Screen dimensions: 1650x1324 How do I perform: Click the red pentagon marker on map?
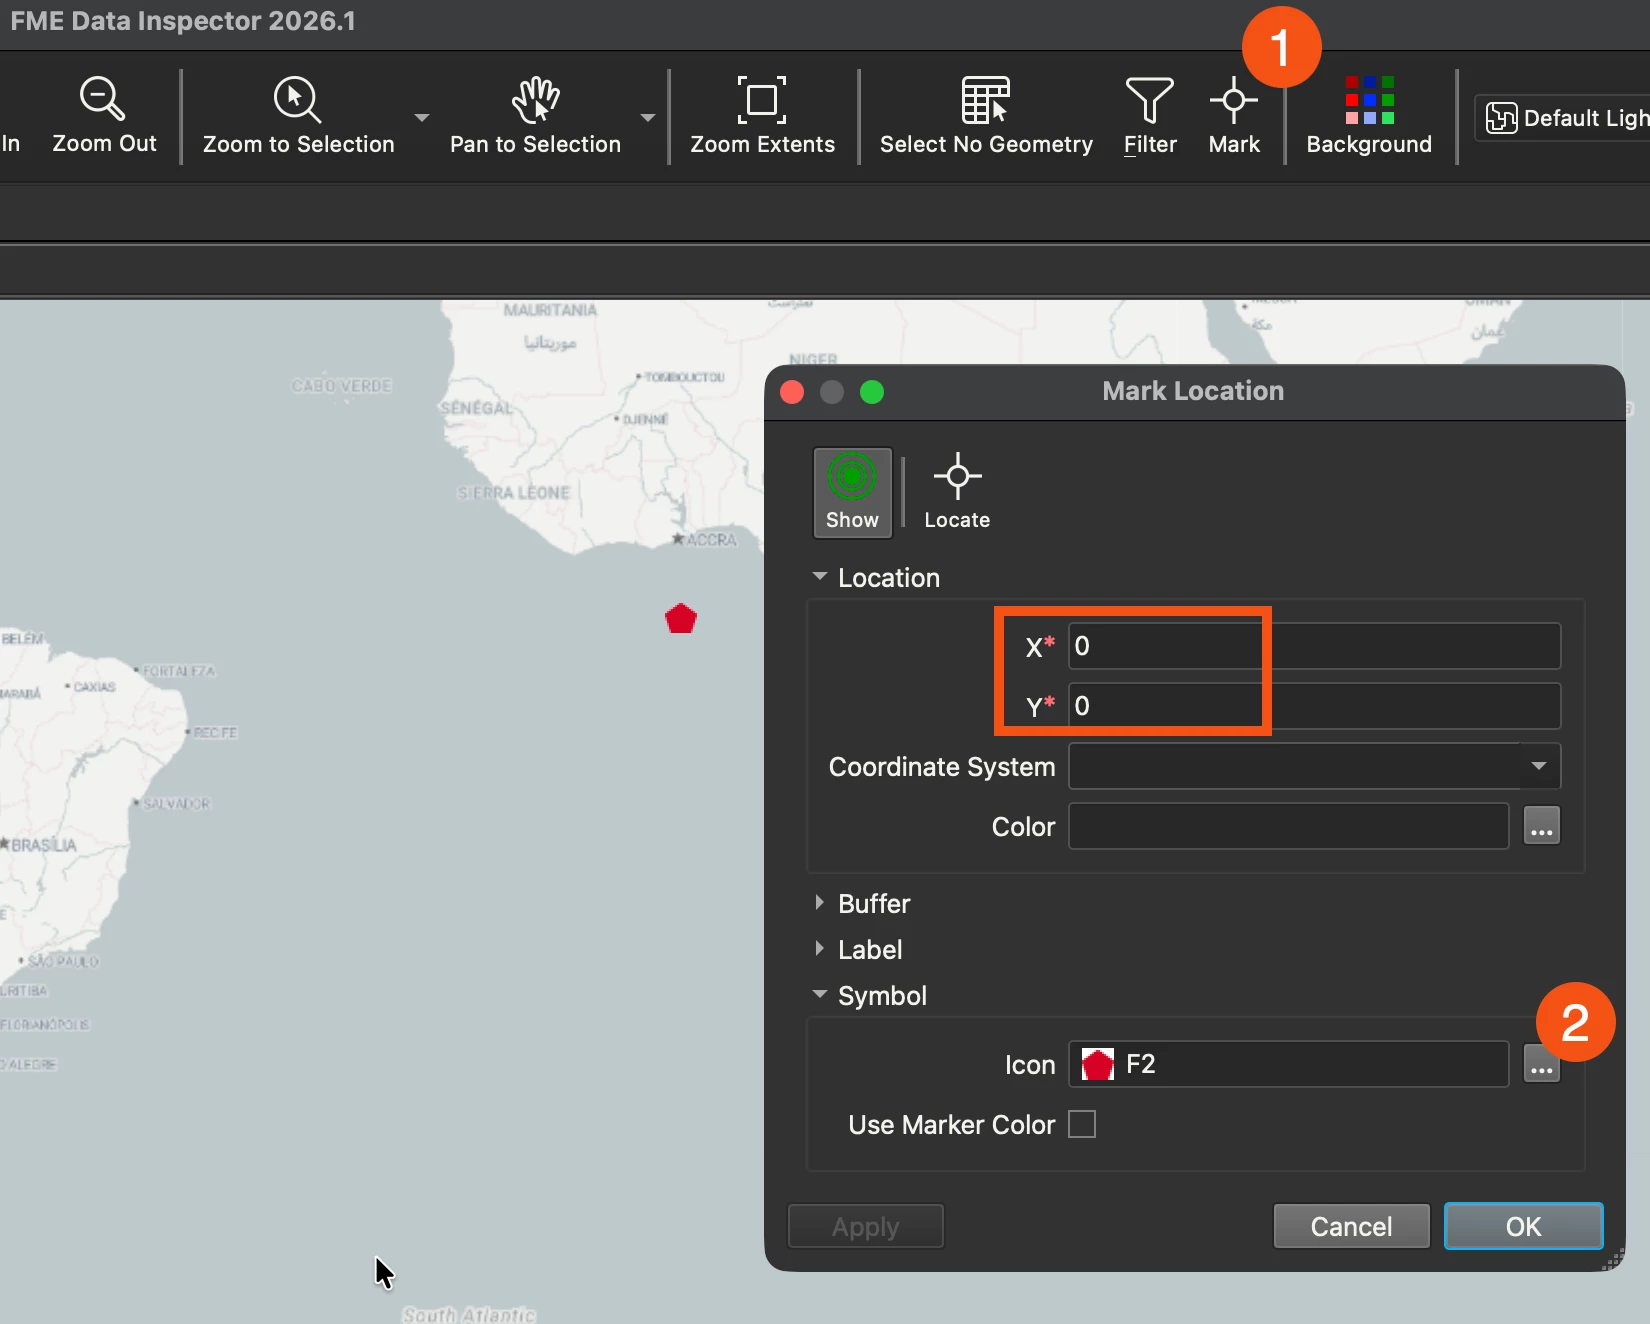click(681, 619)
